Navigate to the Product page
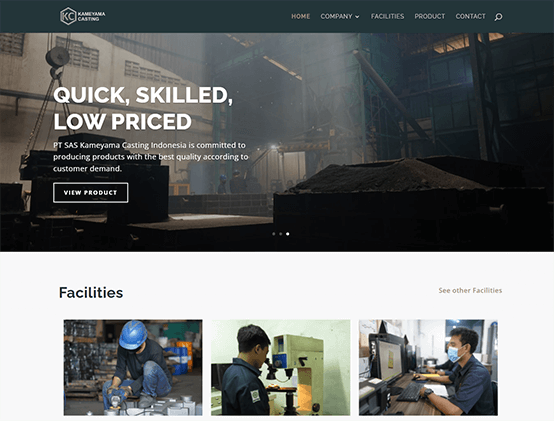This screenshot has width=554, height=421. pos(430,16)
